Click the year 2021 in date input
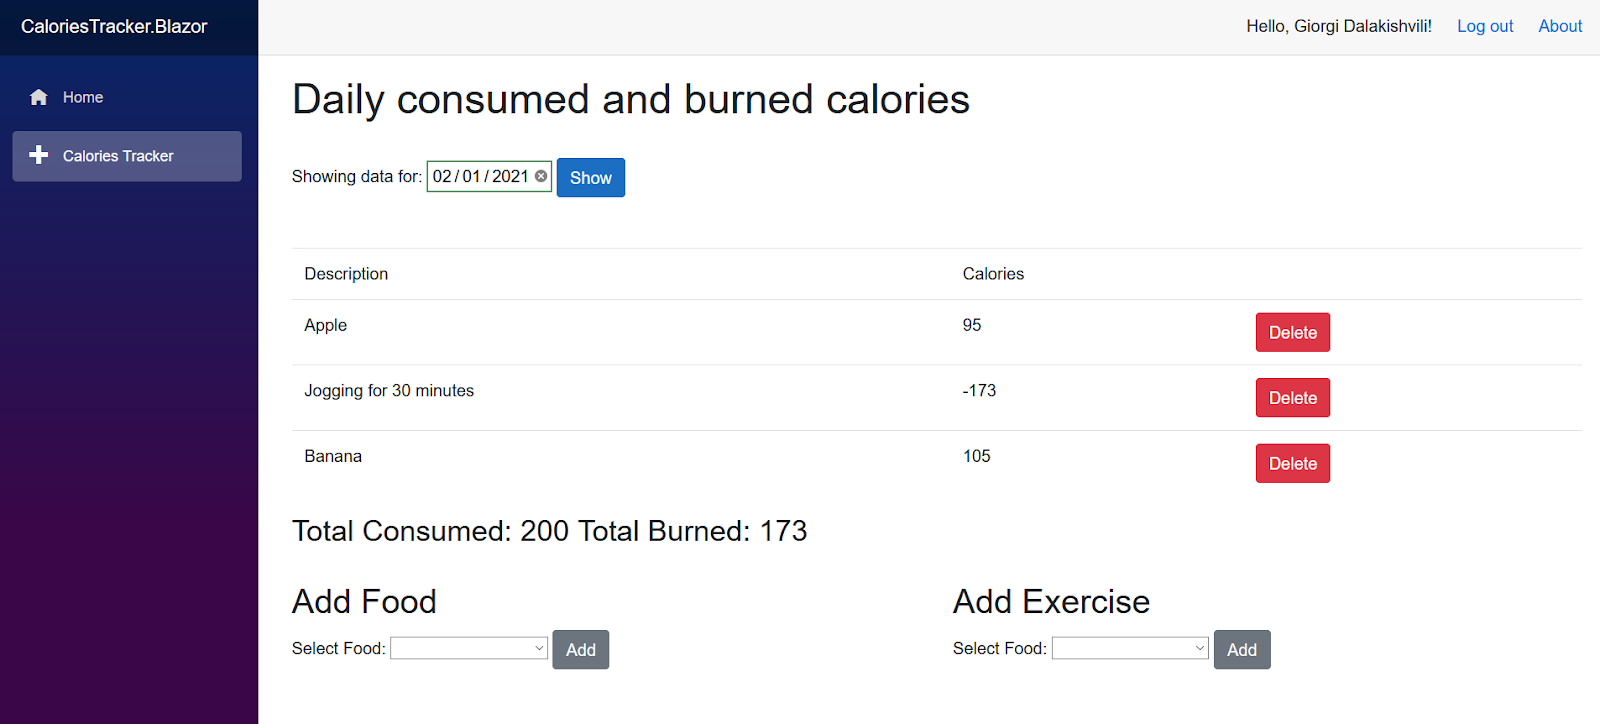This screenshot has height=724, width=1600. 510,176
